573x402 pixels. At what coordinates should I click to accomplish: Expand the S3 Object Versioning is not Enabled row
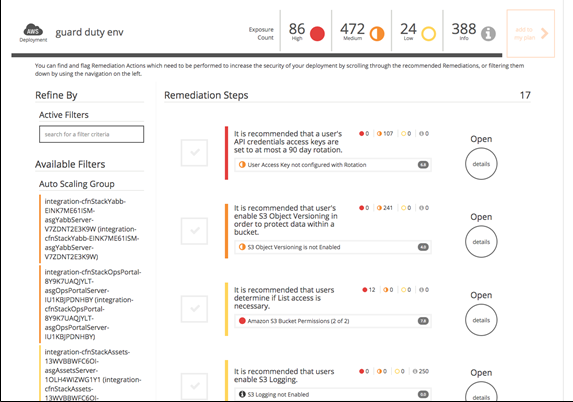coord(333,247)
